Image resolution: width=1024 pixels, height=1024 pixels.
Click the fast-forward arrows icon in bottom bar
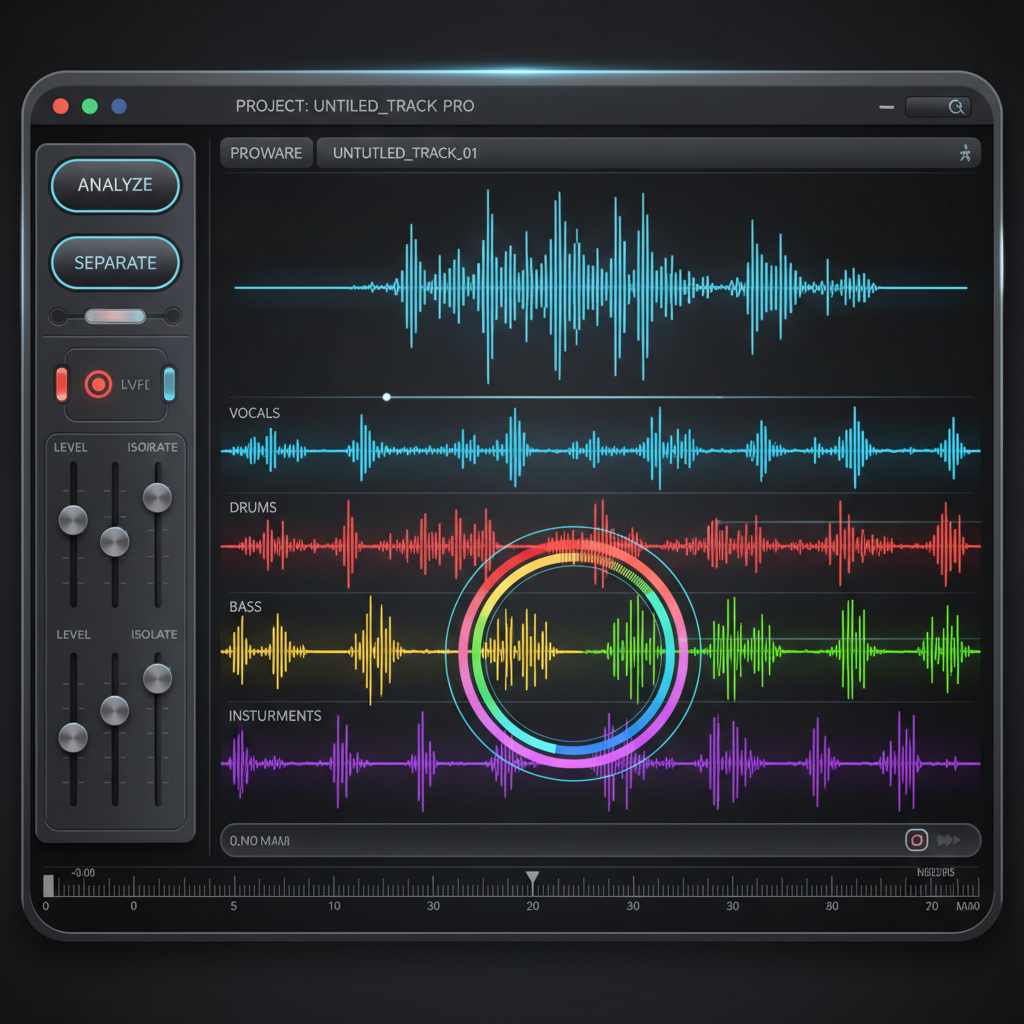[x=948, y=840]
